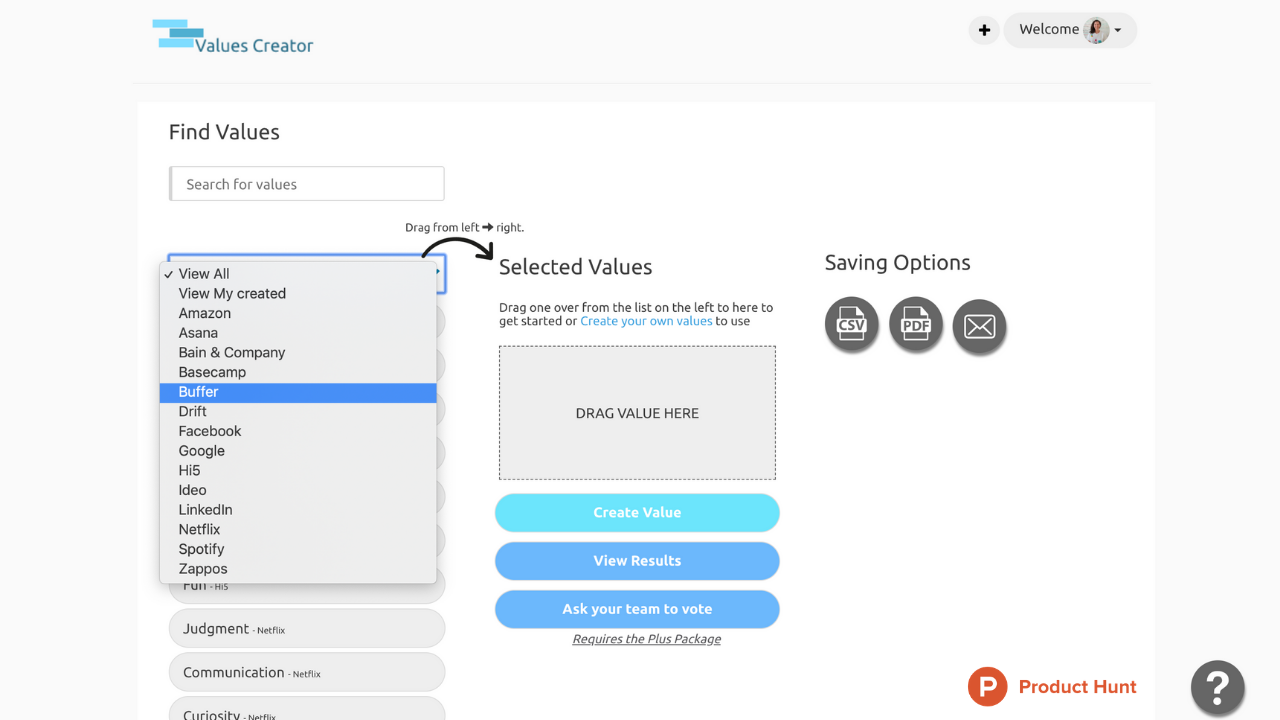Click the View Results button
Image resolution: width=1280 pixels, height=720 pixels.
tap(637, 560)
